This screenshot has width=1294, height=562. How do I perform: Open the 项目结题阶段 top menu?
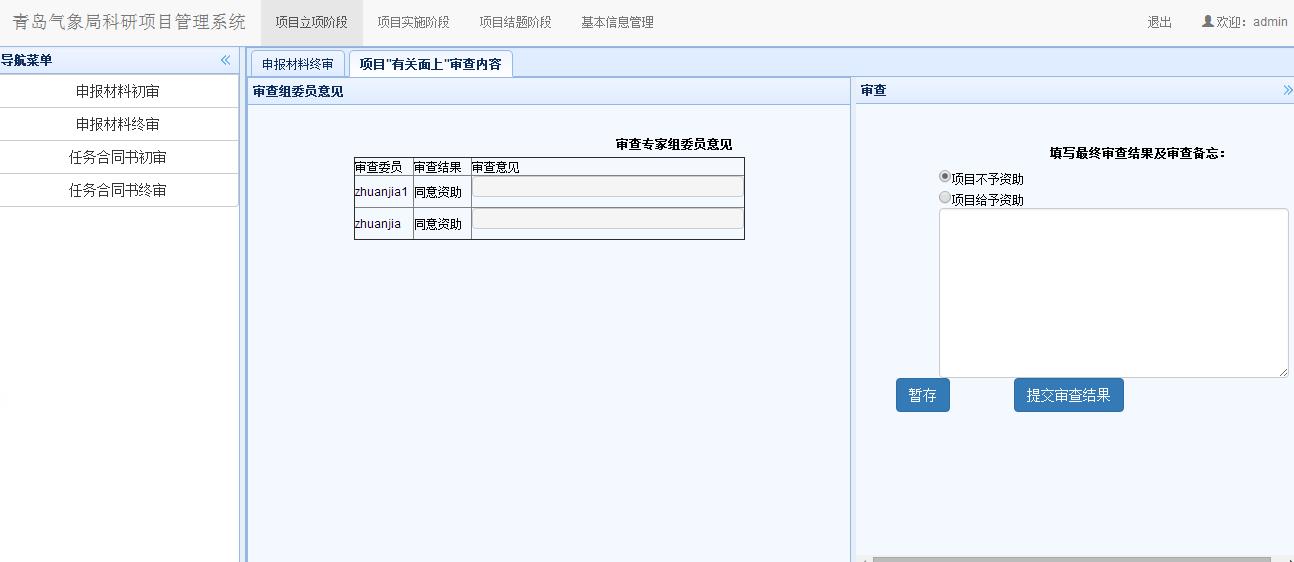coord(515,22)
